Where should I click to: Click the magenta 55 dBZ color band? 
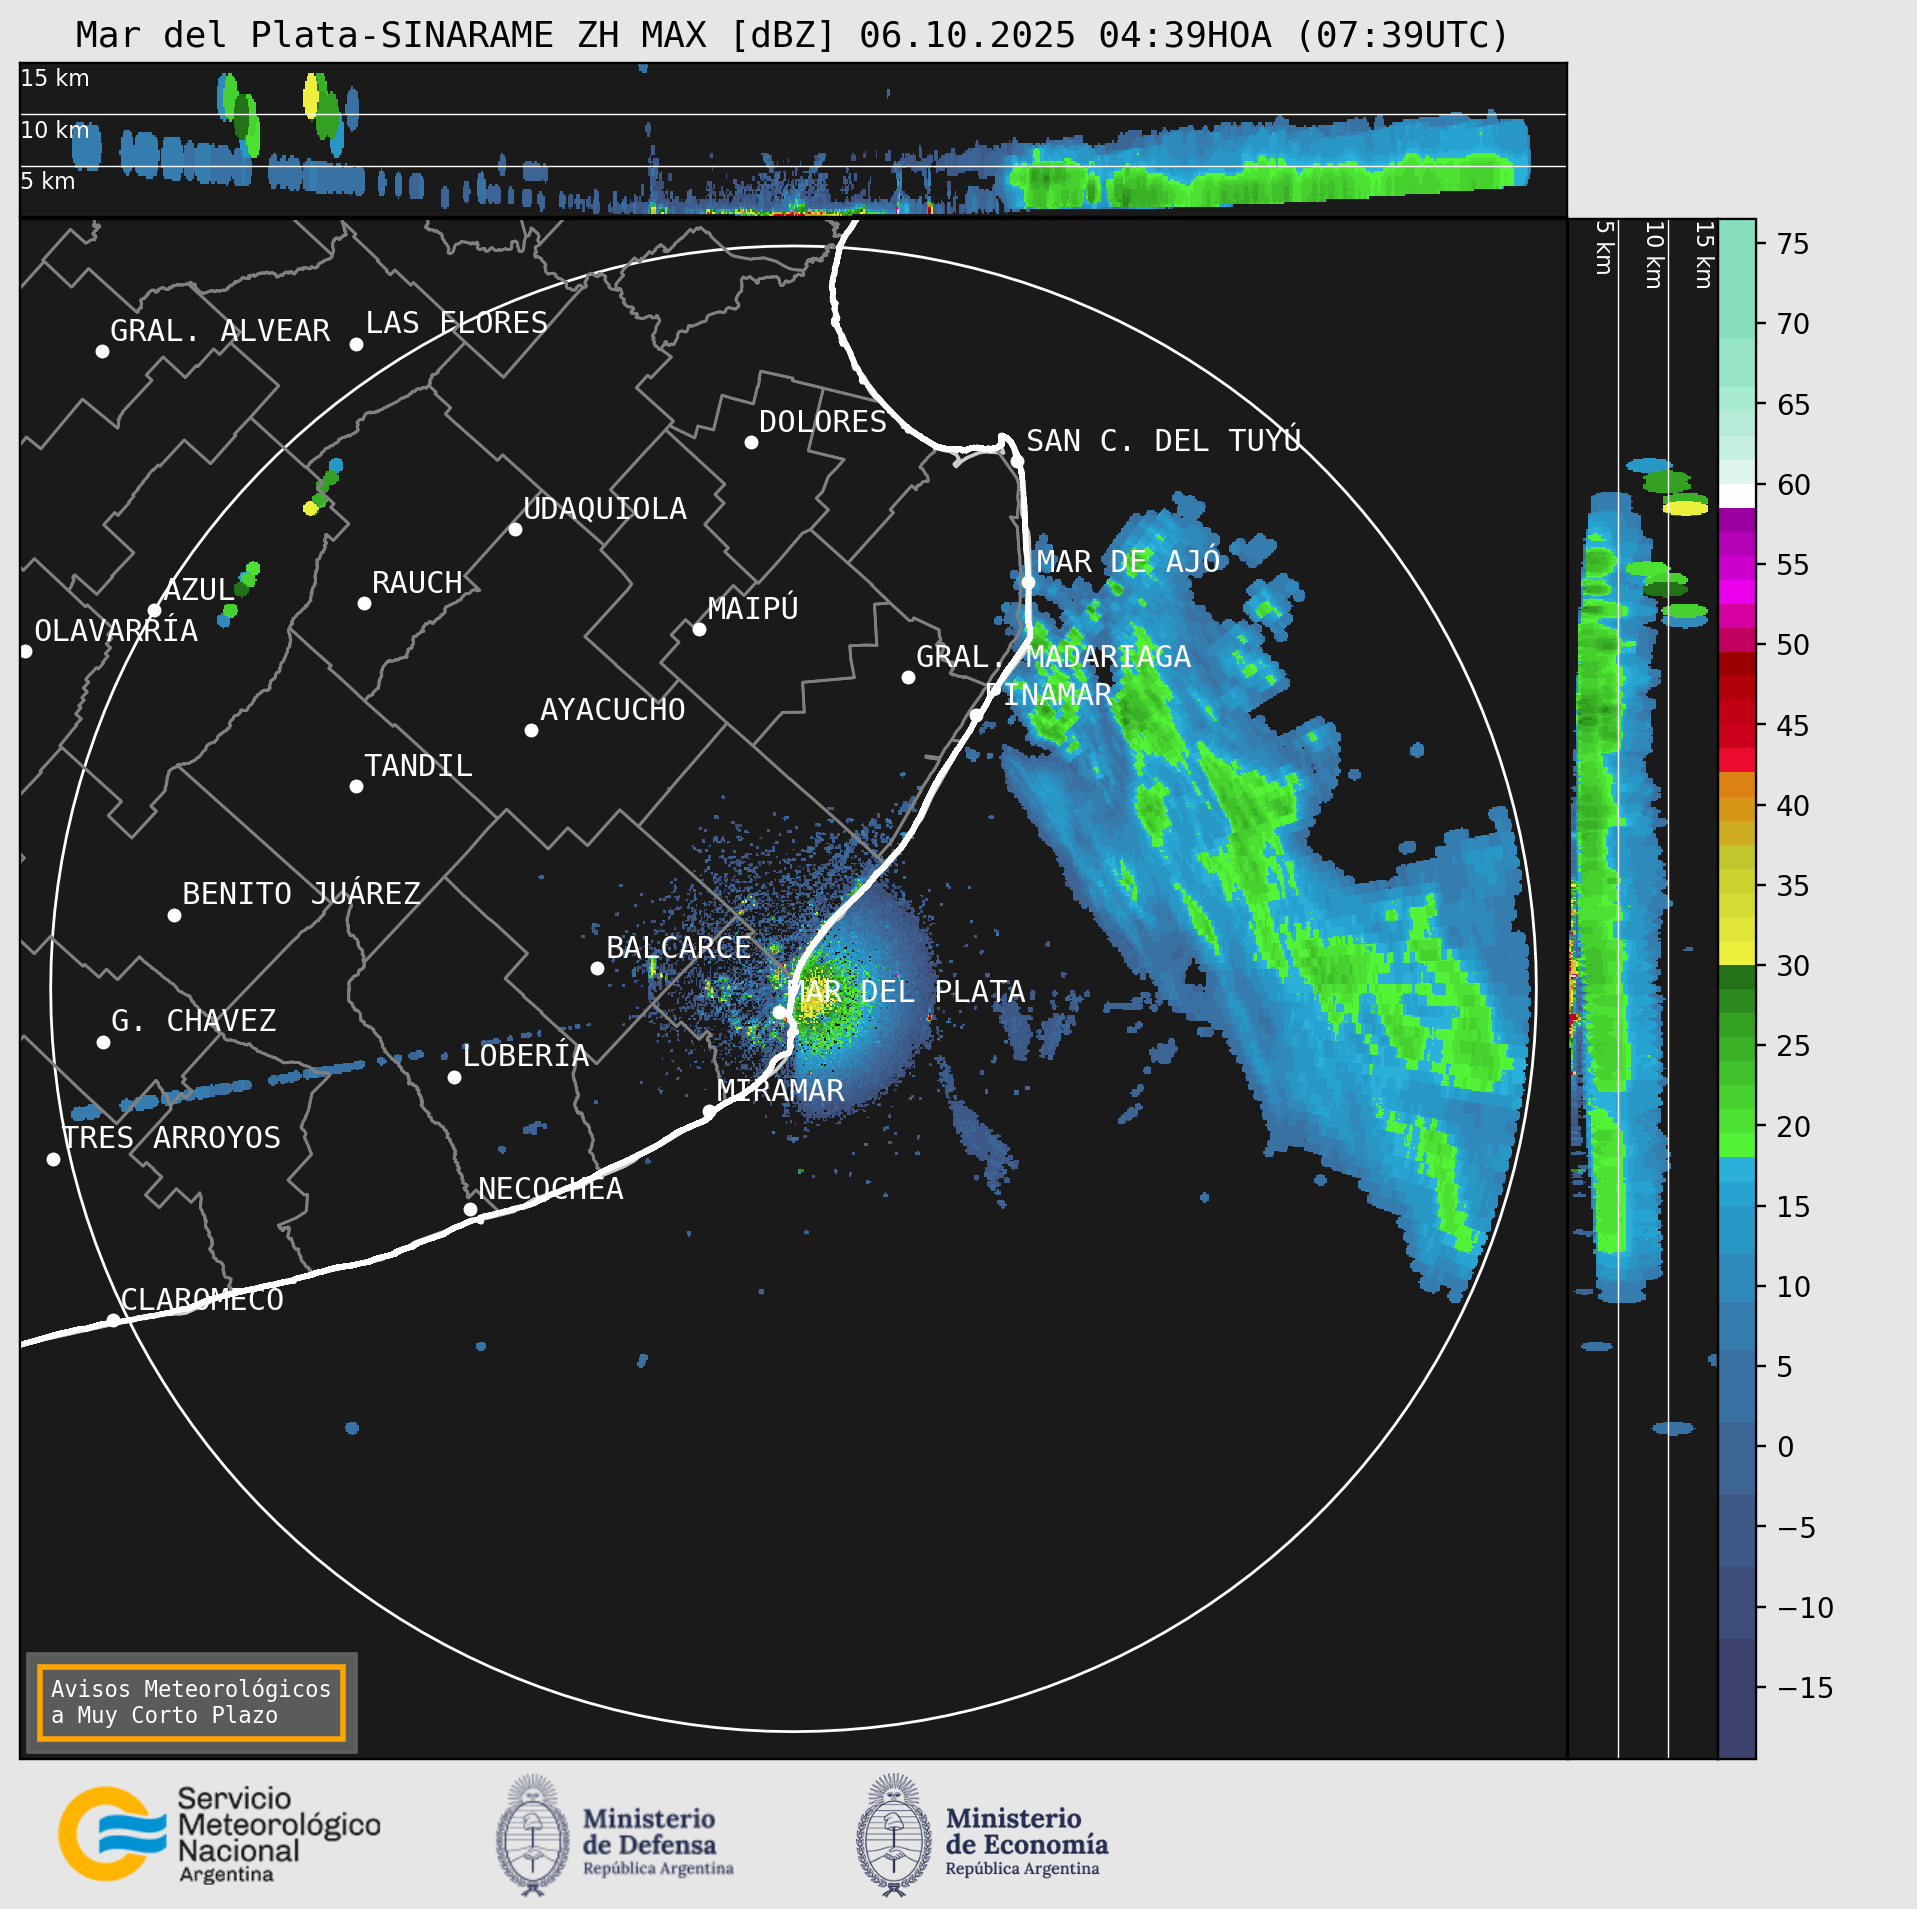[1737, 568]
